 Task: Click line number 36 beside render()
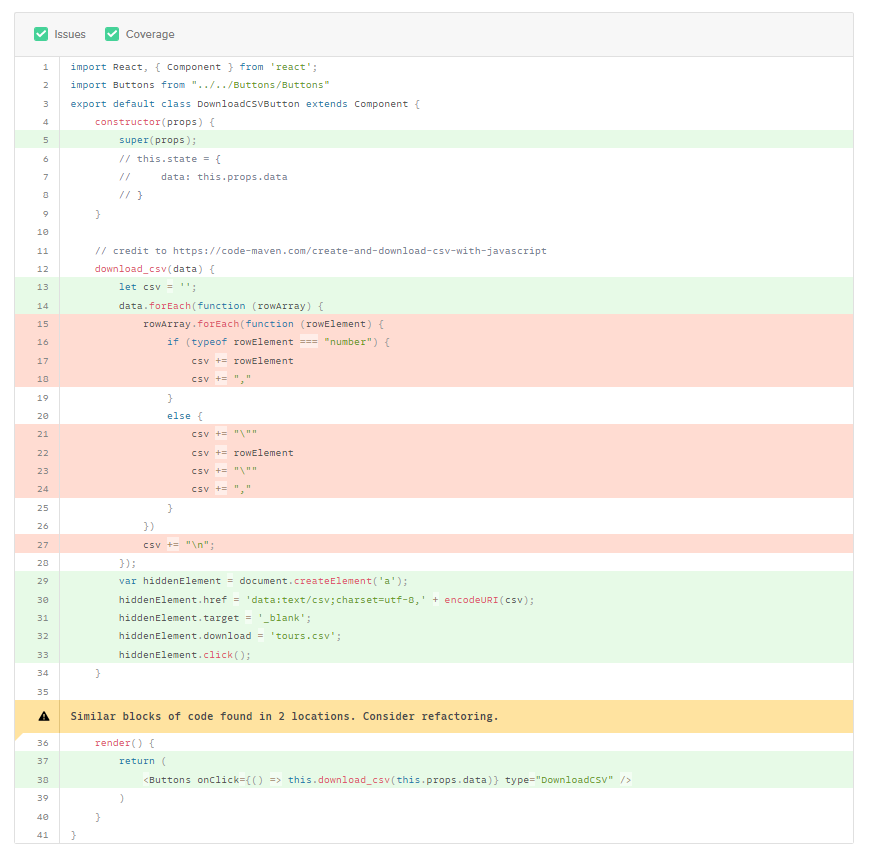[43, 743]
